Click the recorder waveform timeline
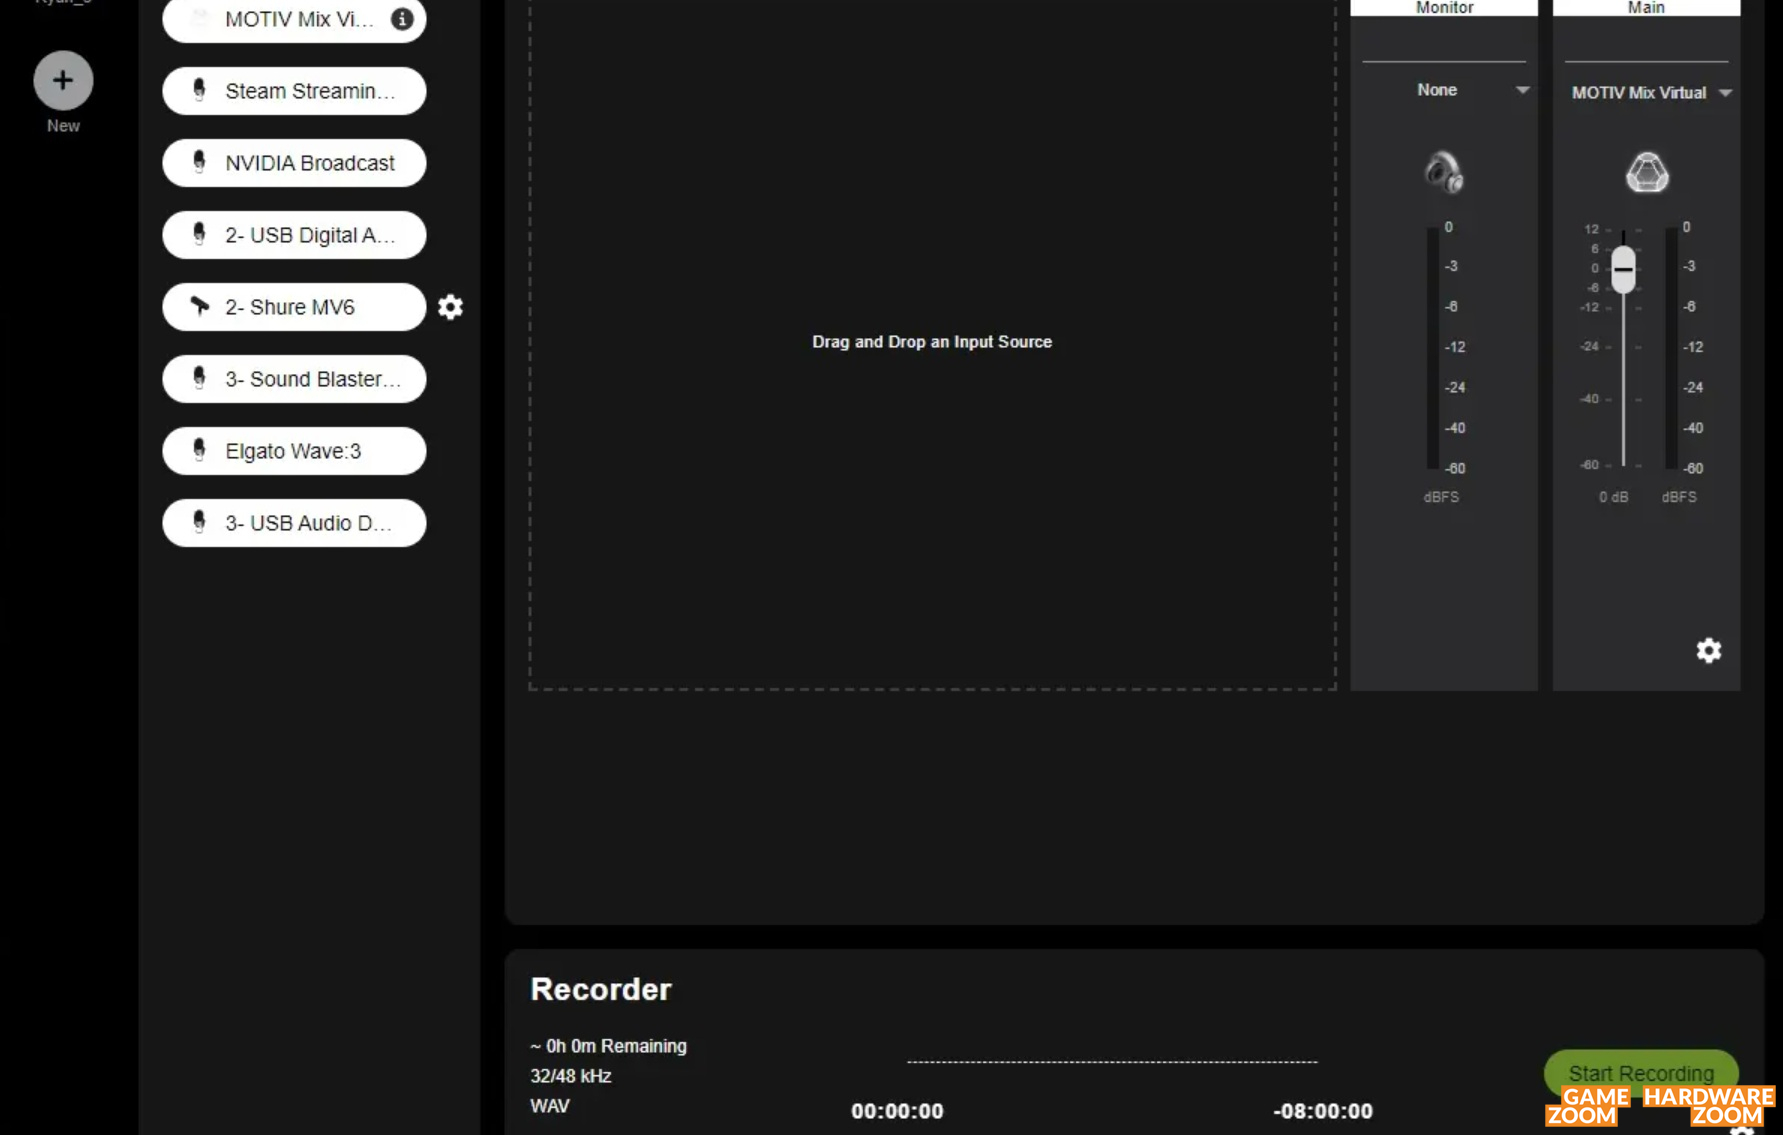 (1112, 1062)
